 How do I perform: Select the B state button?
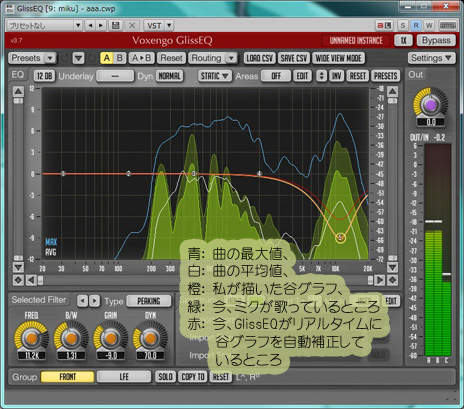coord(119,58)
